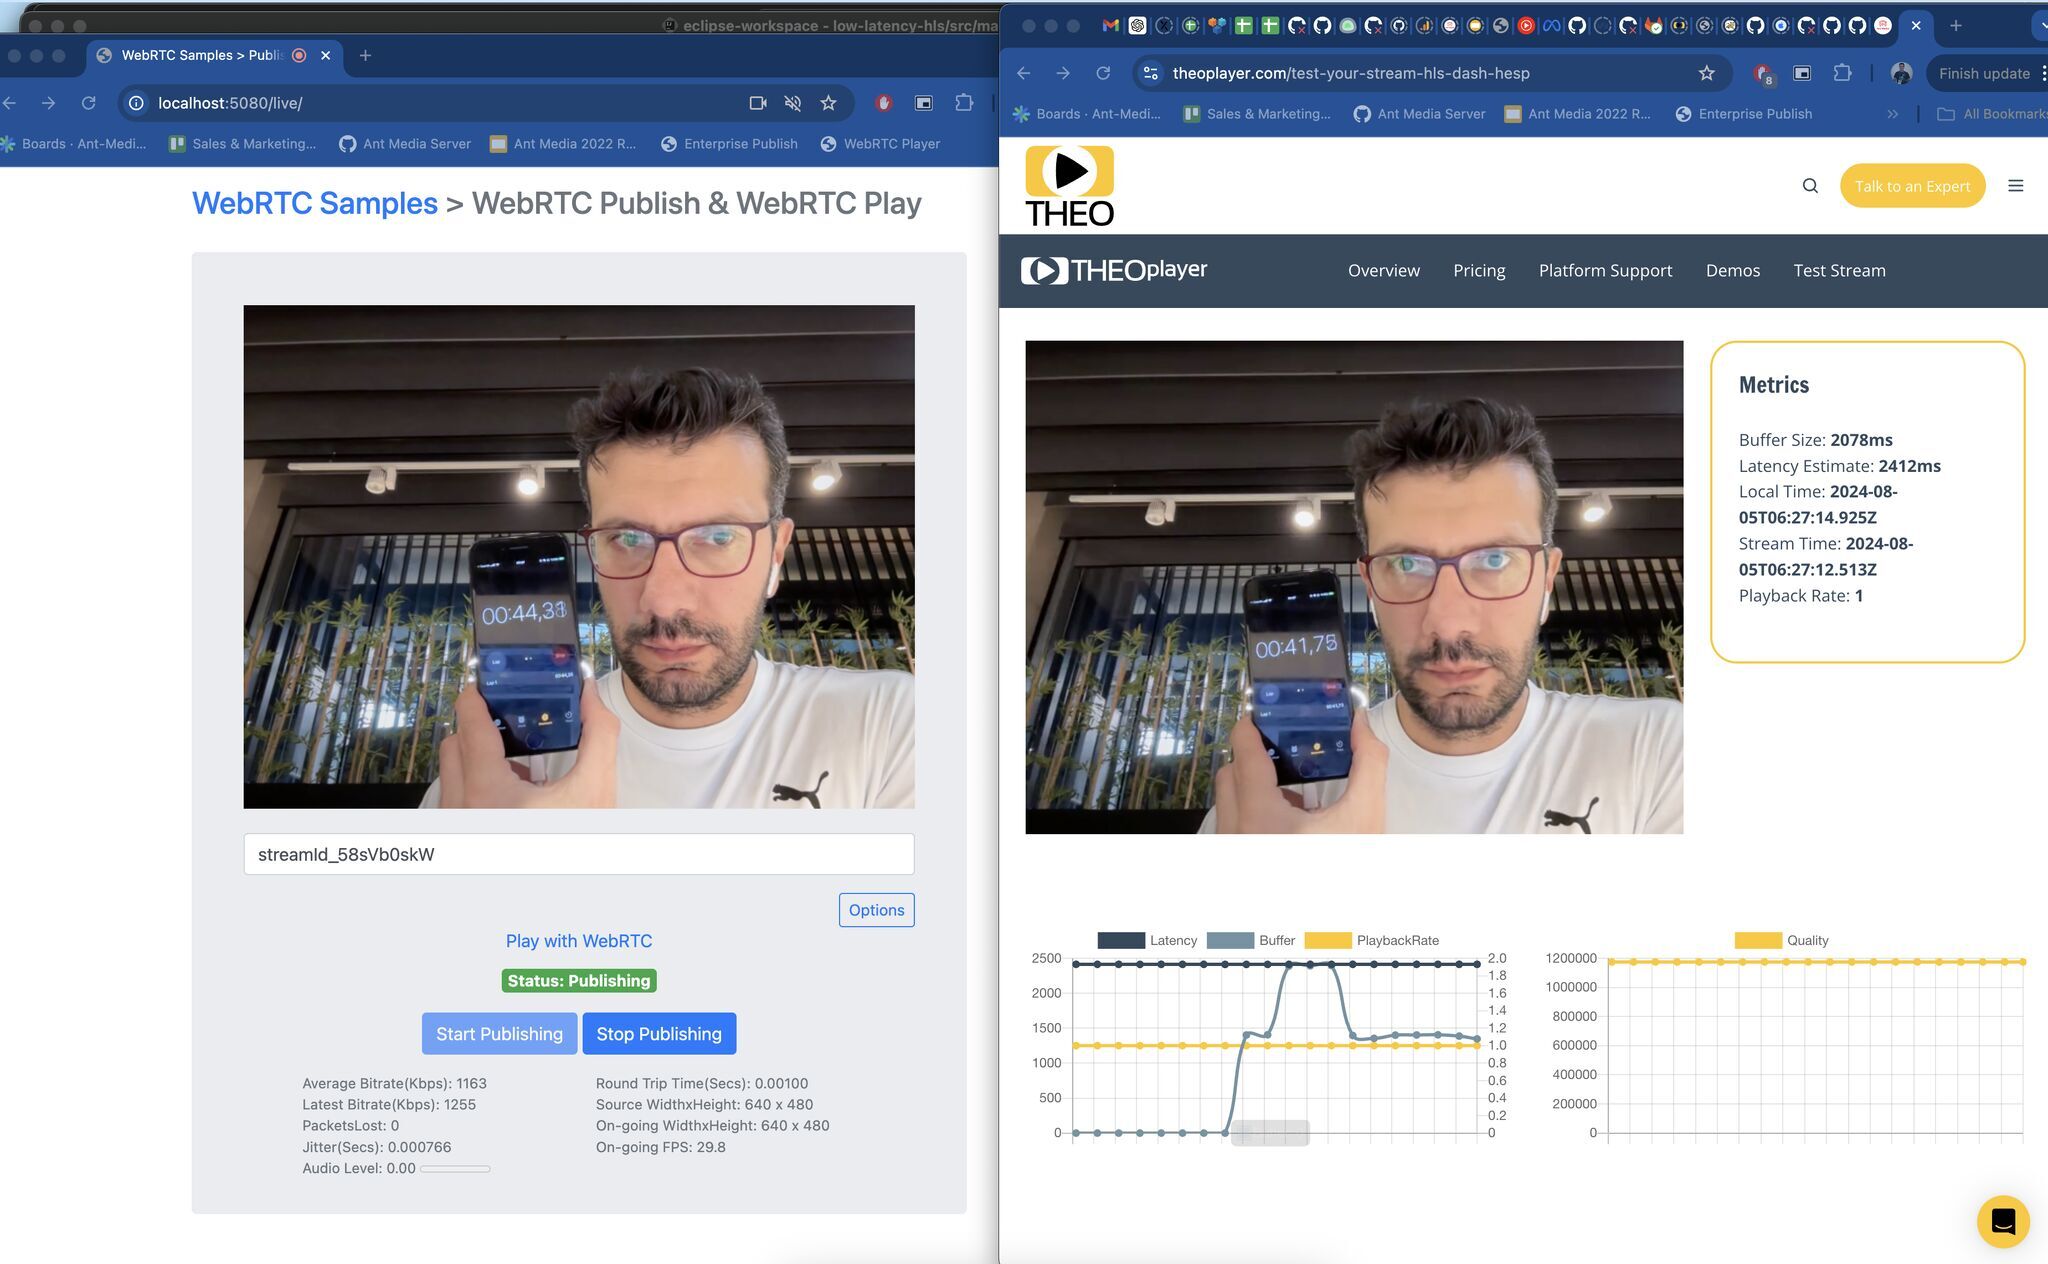Expand the Options button
The width and height of the screenshot is (2048, 1264).
[876, 910]
